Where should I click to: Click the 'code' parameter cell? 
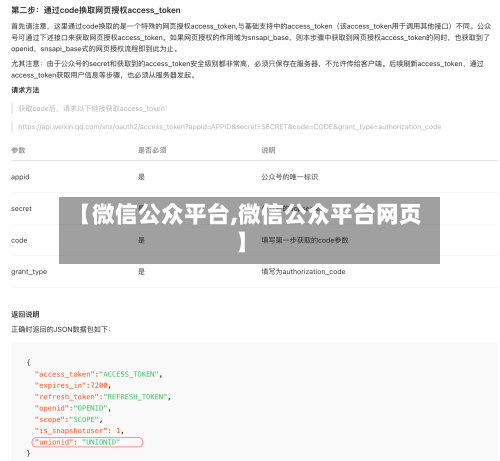point(19,240)
